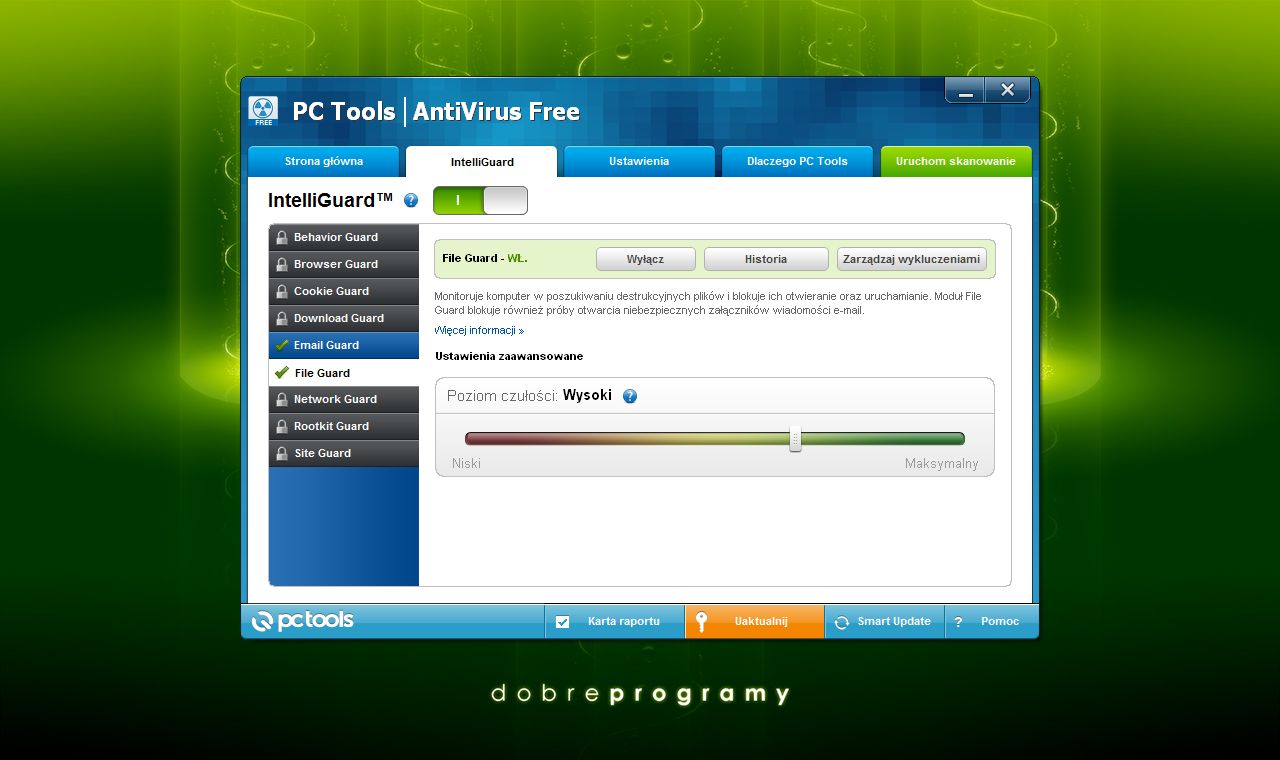1280x760 pixels.
Task: Click the lock icon on Site Guard
Action: coord(282,454)
